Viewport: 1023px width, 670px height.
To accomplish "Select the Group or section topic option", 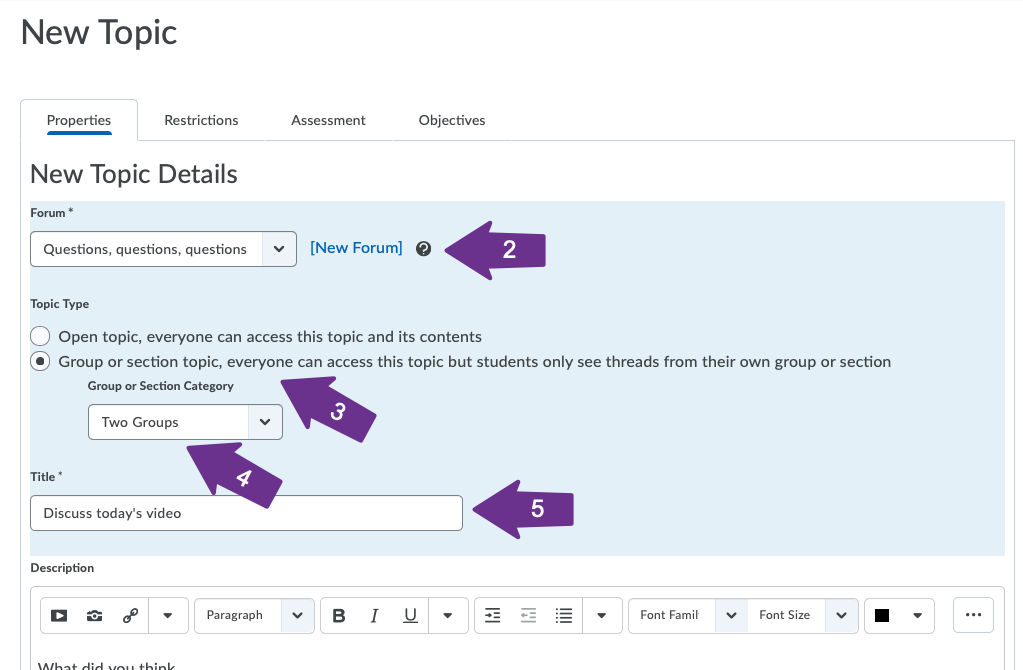I will [40, 362].
